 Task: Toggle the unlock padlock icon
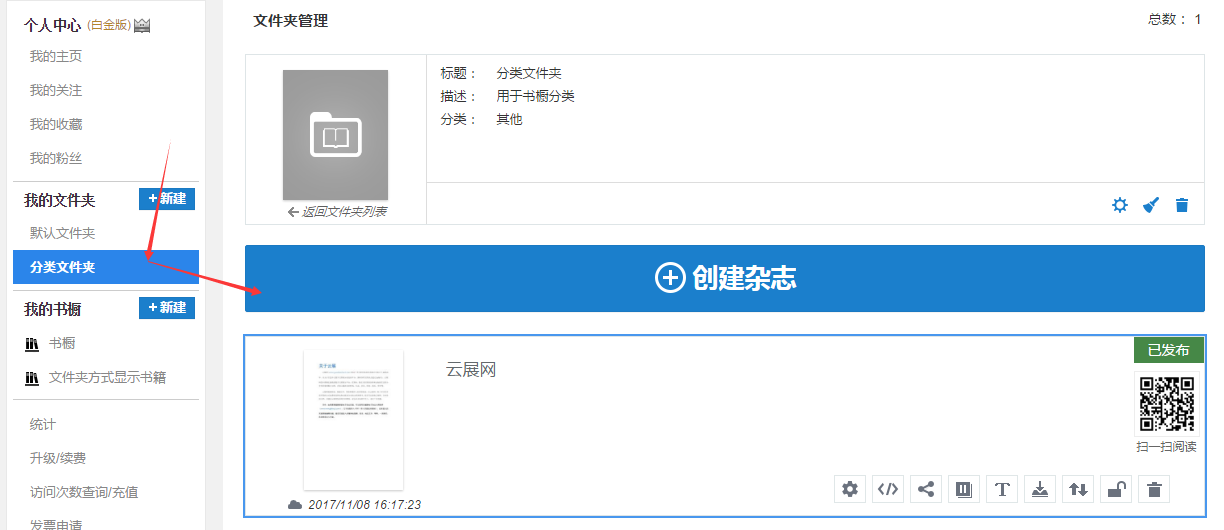tap(1116, 489)
